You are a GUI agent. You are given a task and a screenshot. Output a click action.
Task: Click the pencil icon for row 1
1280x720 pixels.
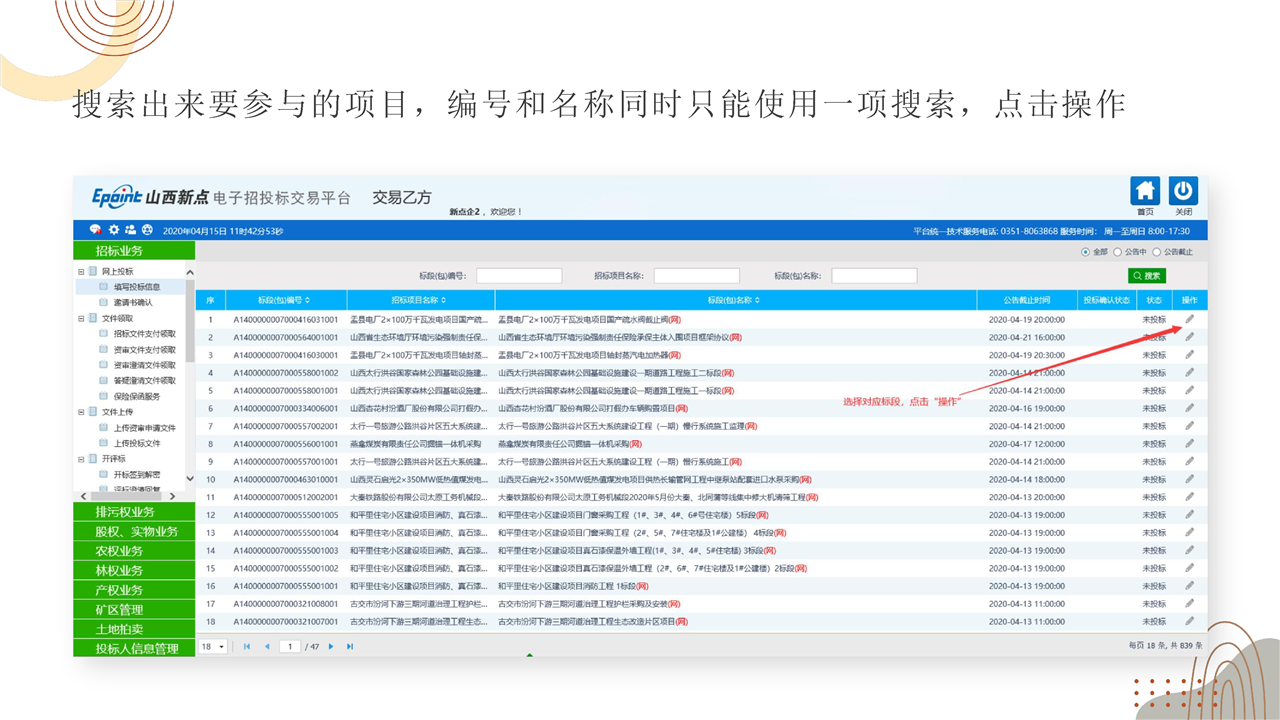pyautogui.click(x=1189, y=320)
